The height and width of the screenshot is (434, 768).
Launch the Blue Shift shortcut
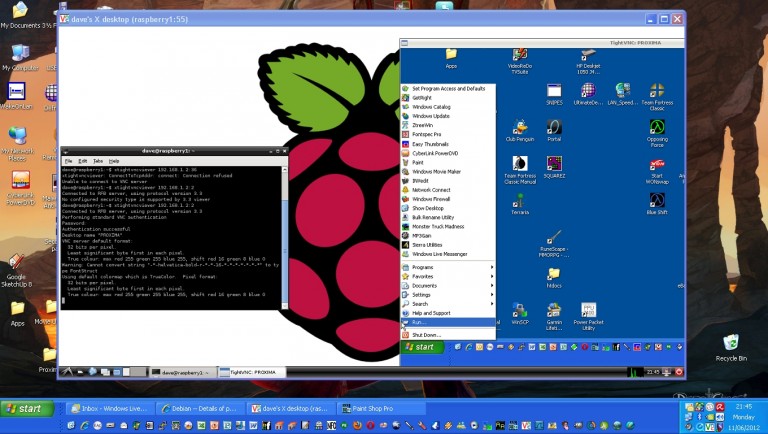tap(657, 203)
